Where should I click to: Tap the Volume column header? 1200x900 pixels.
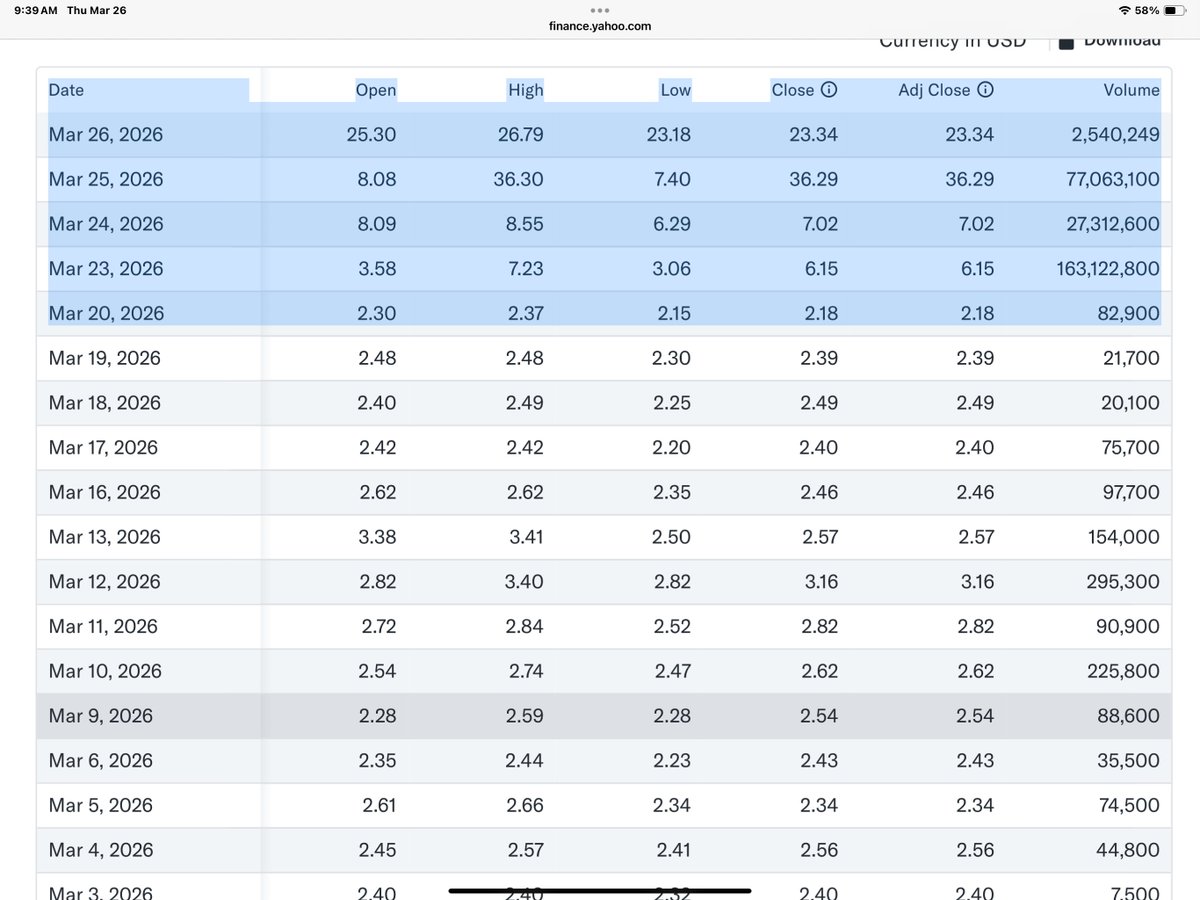coord(1132,90)
